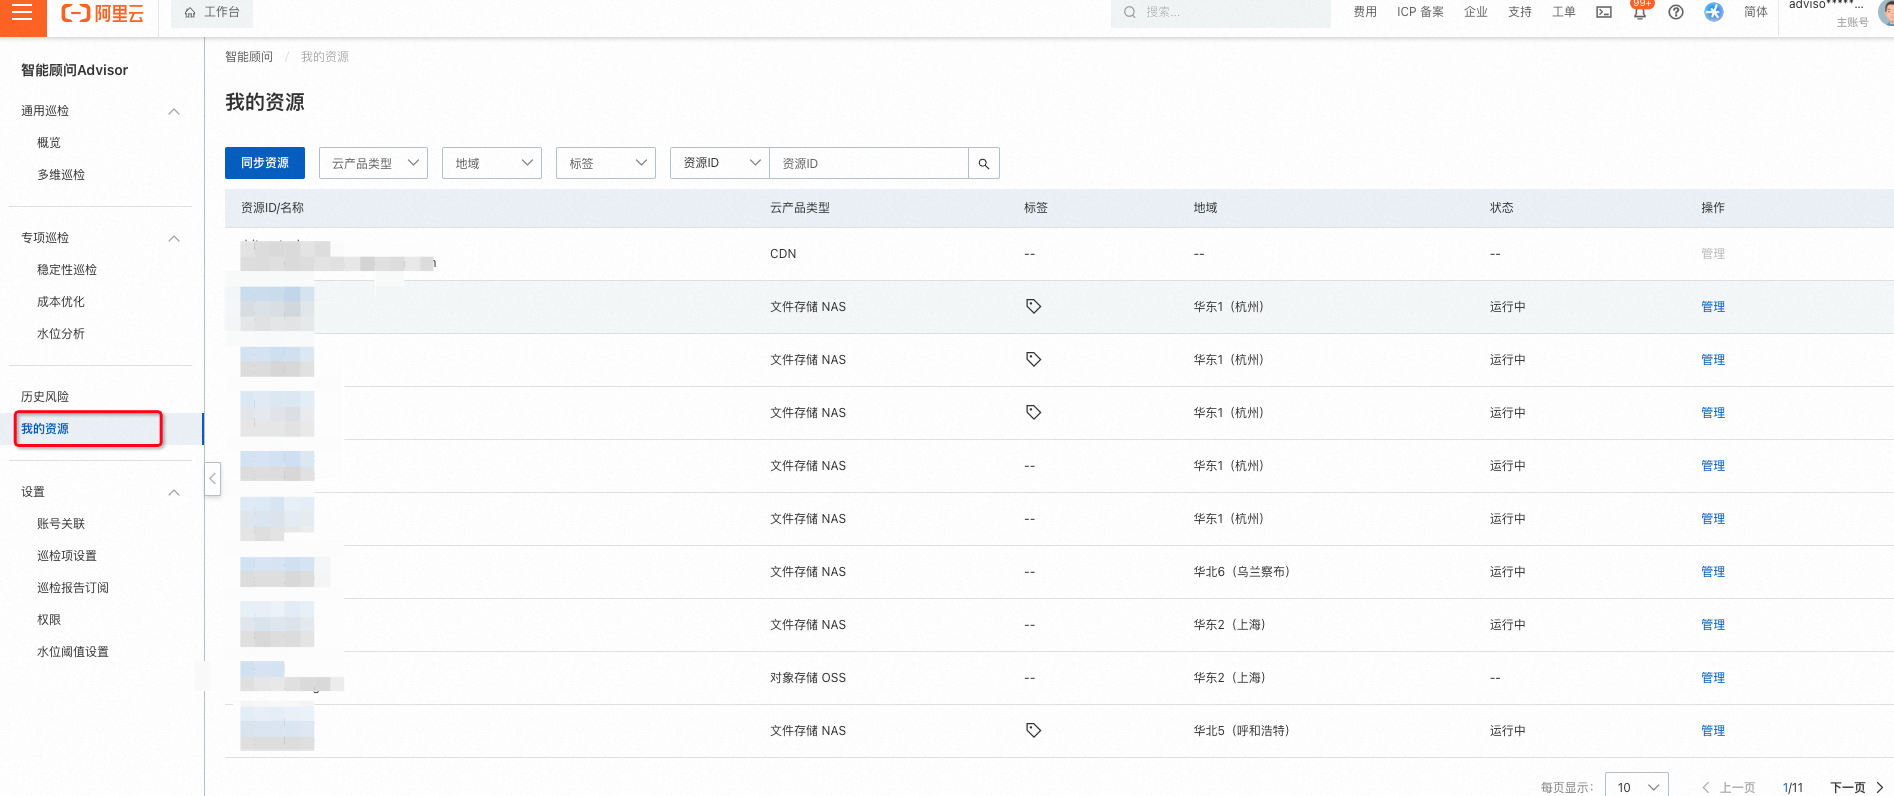Click the search magnifier button beside resource ID
This screenshot has height=796, width=1894.
(984, 163)
